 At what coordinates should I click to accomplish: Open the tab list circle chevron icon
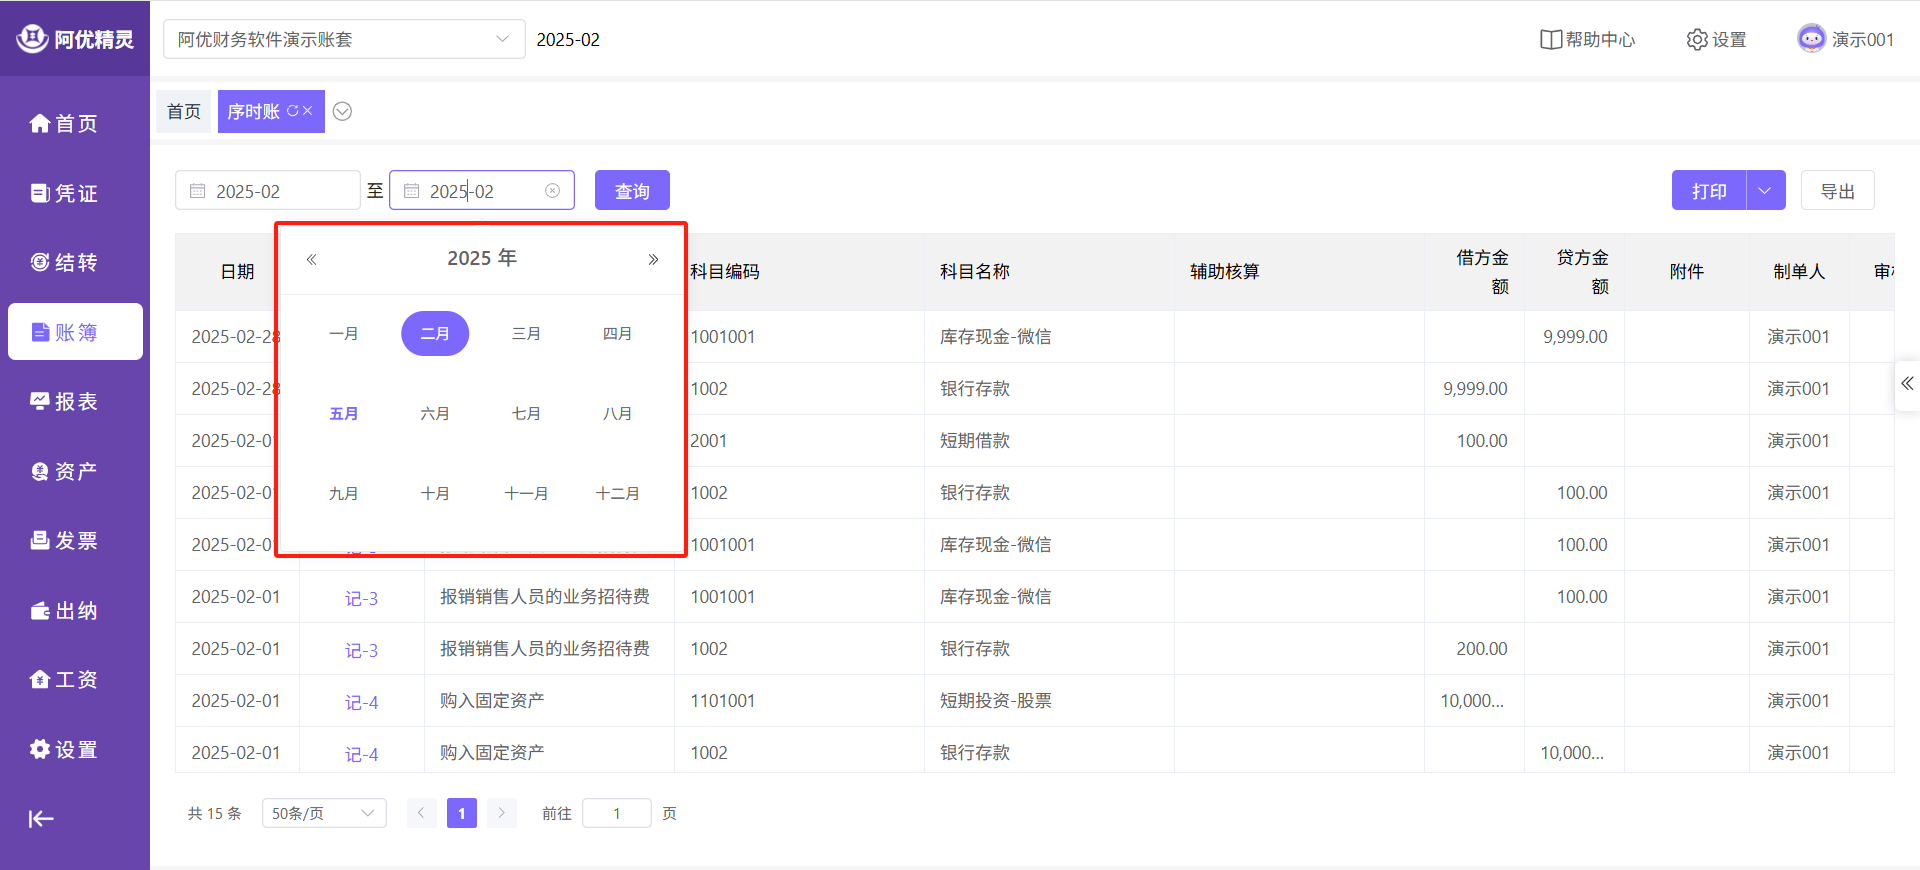pos(342,111)
